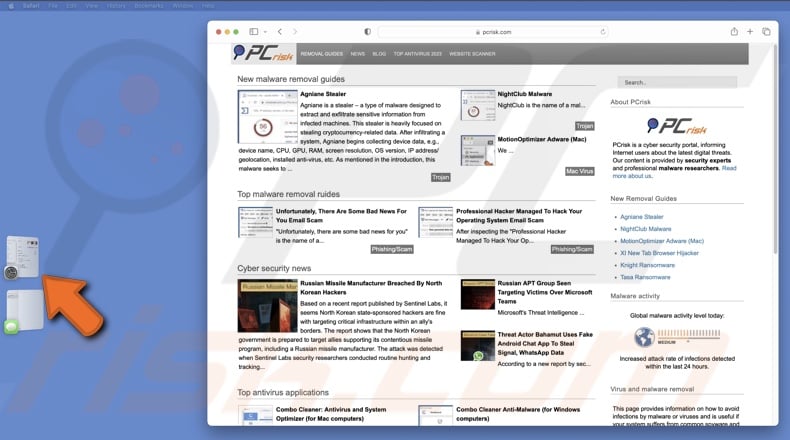The width and height of the screenshot is (790, 440).
Task: Click the privacy shield icon in toolbar
Action: (x=367, y=31)
